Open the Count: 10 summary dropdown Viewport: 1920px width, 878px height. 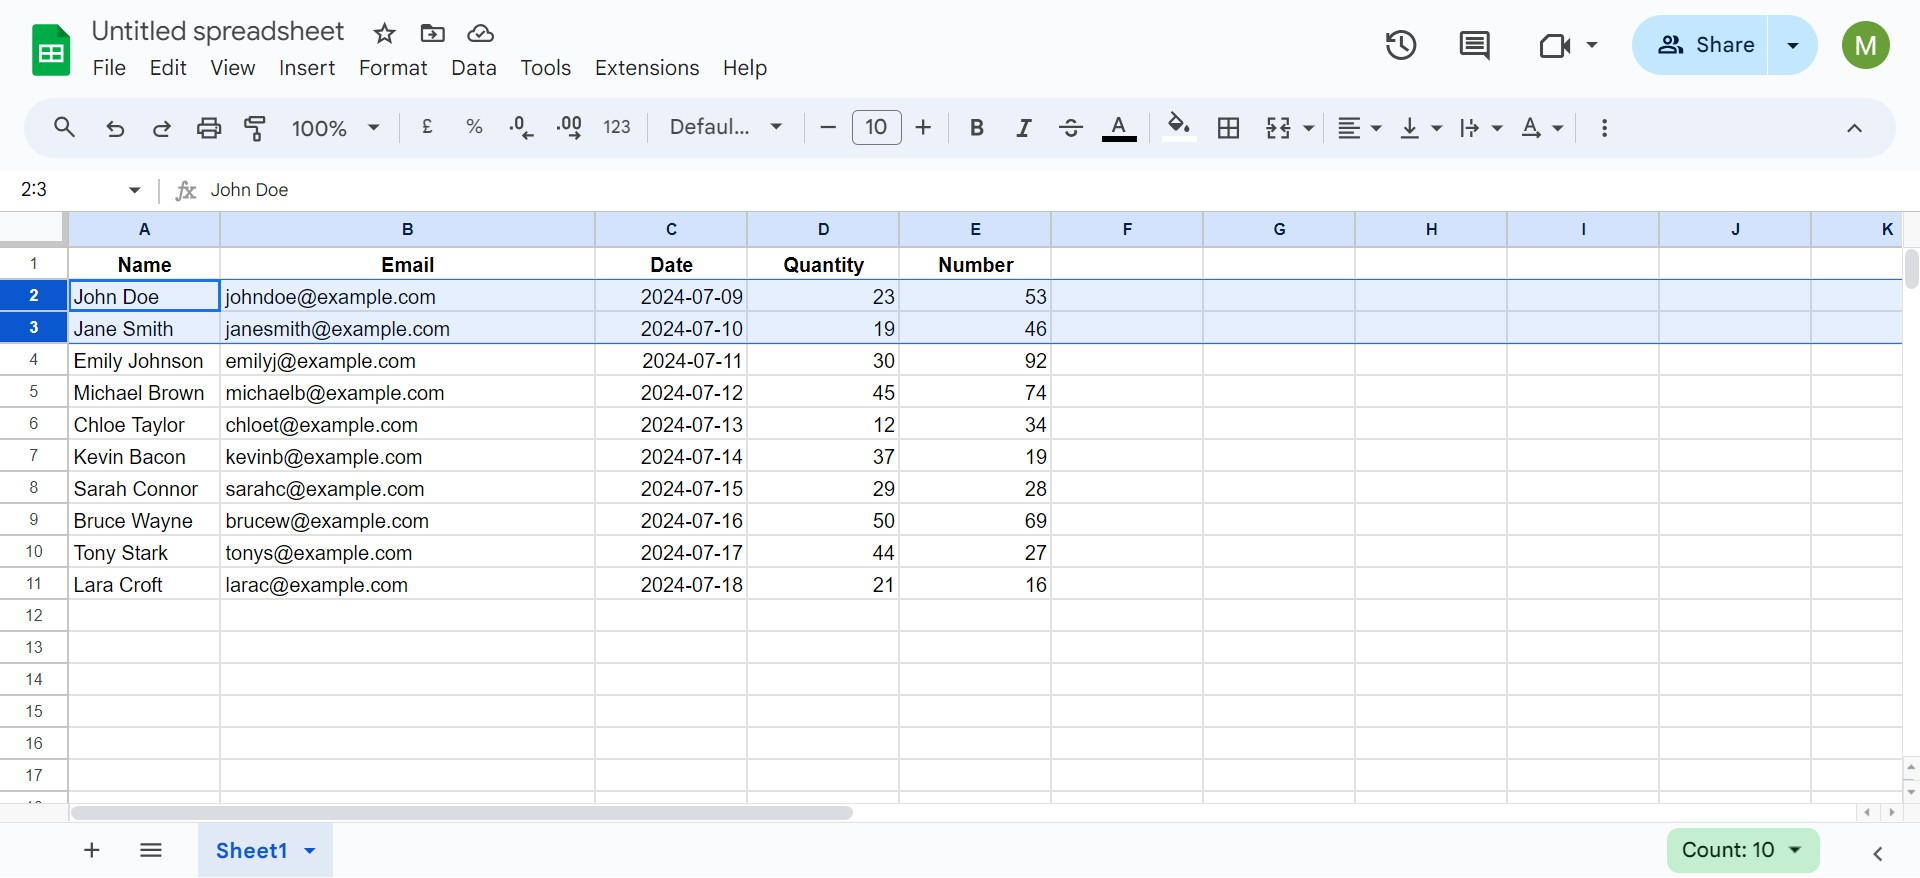[x=1743, y=850]
